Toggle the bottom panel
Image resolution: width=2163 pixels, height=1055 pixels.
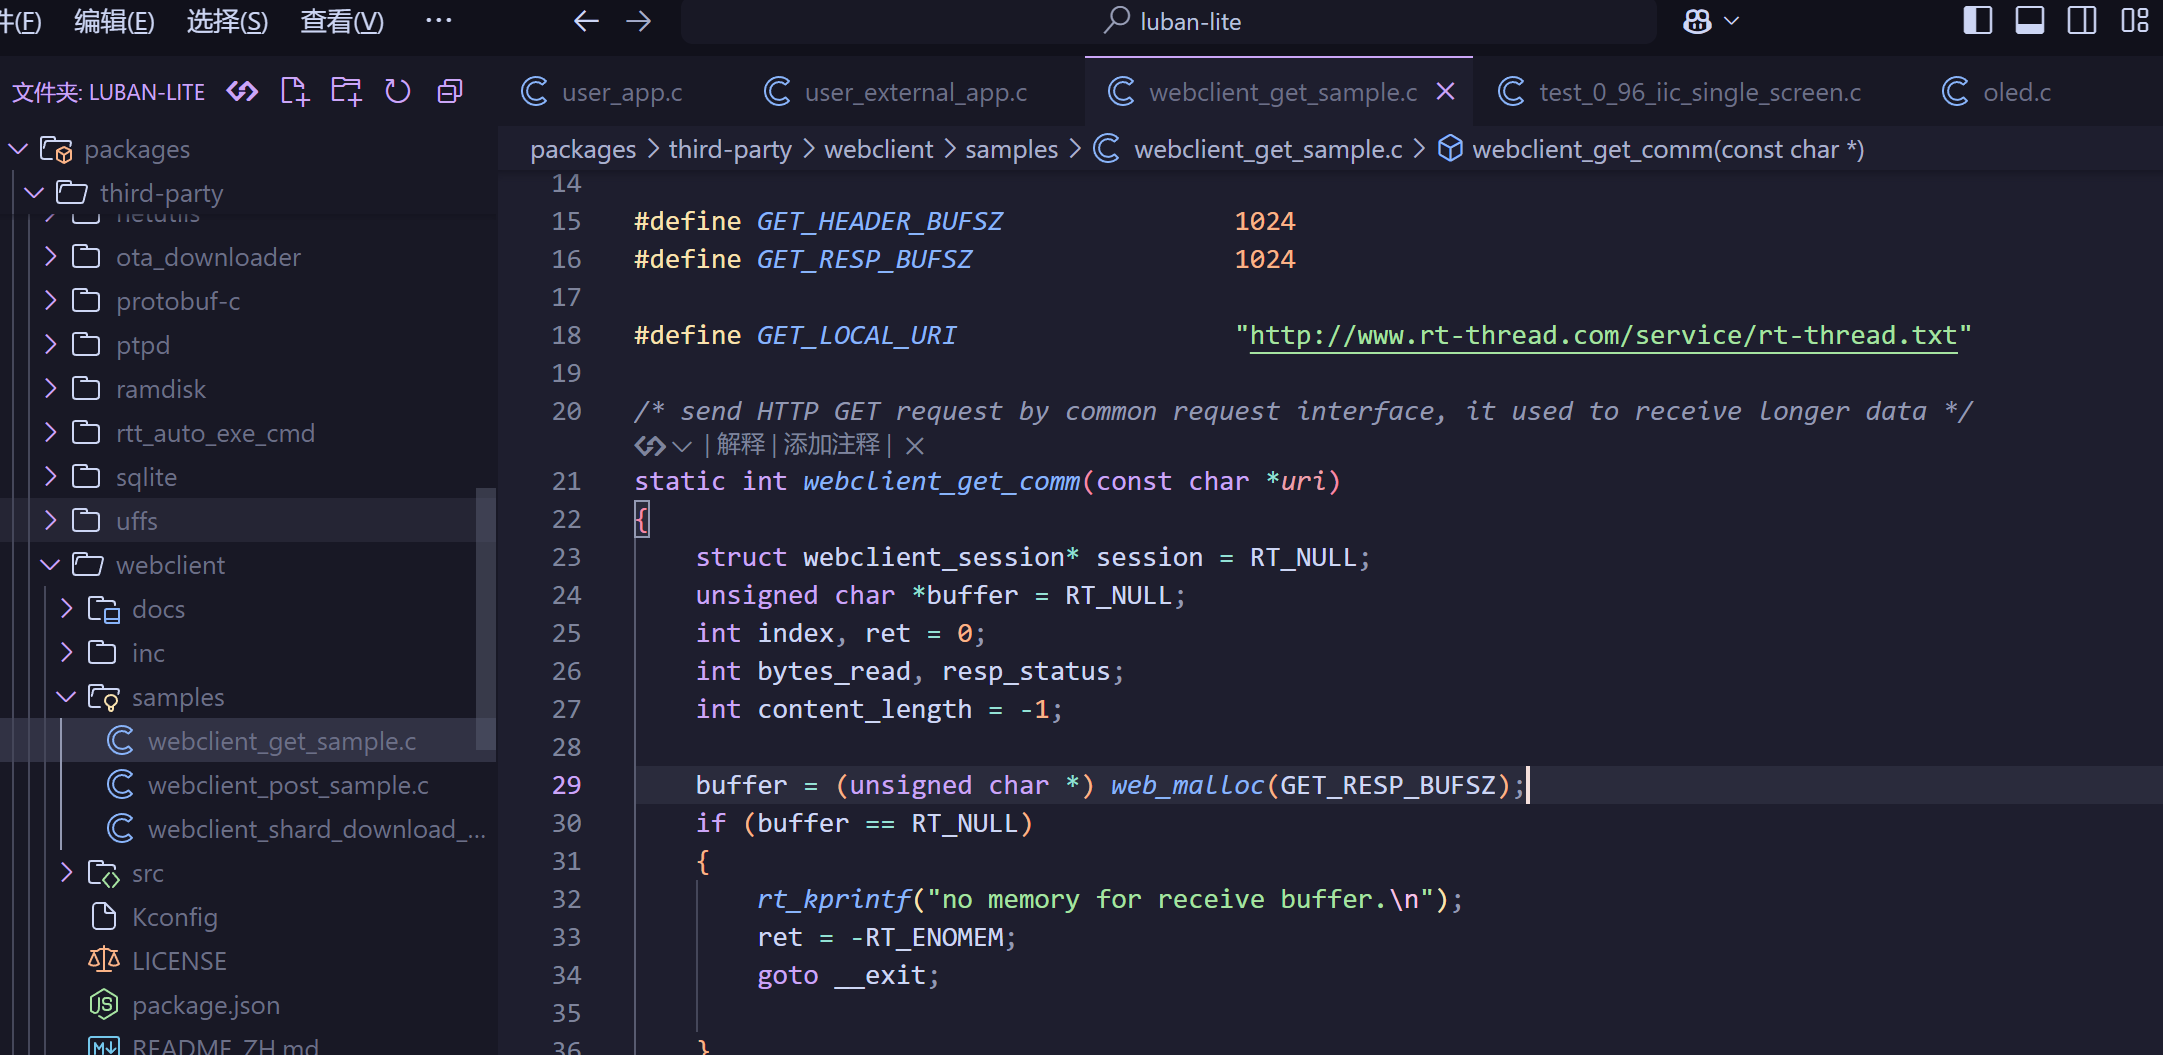click(x=2030, y=21)
